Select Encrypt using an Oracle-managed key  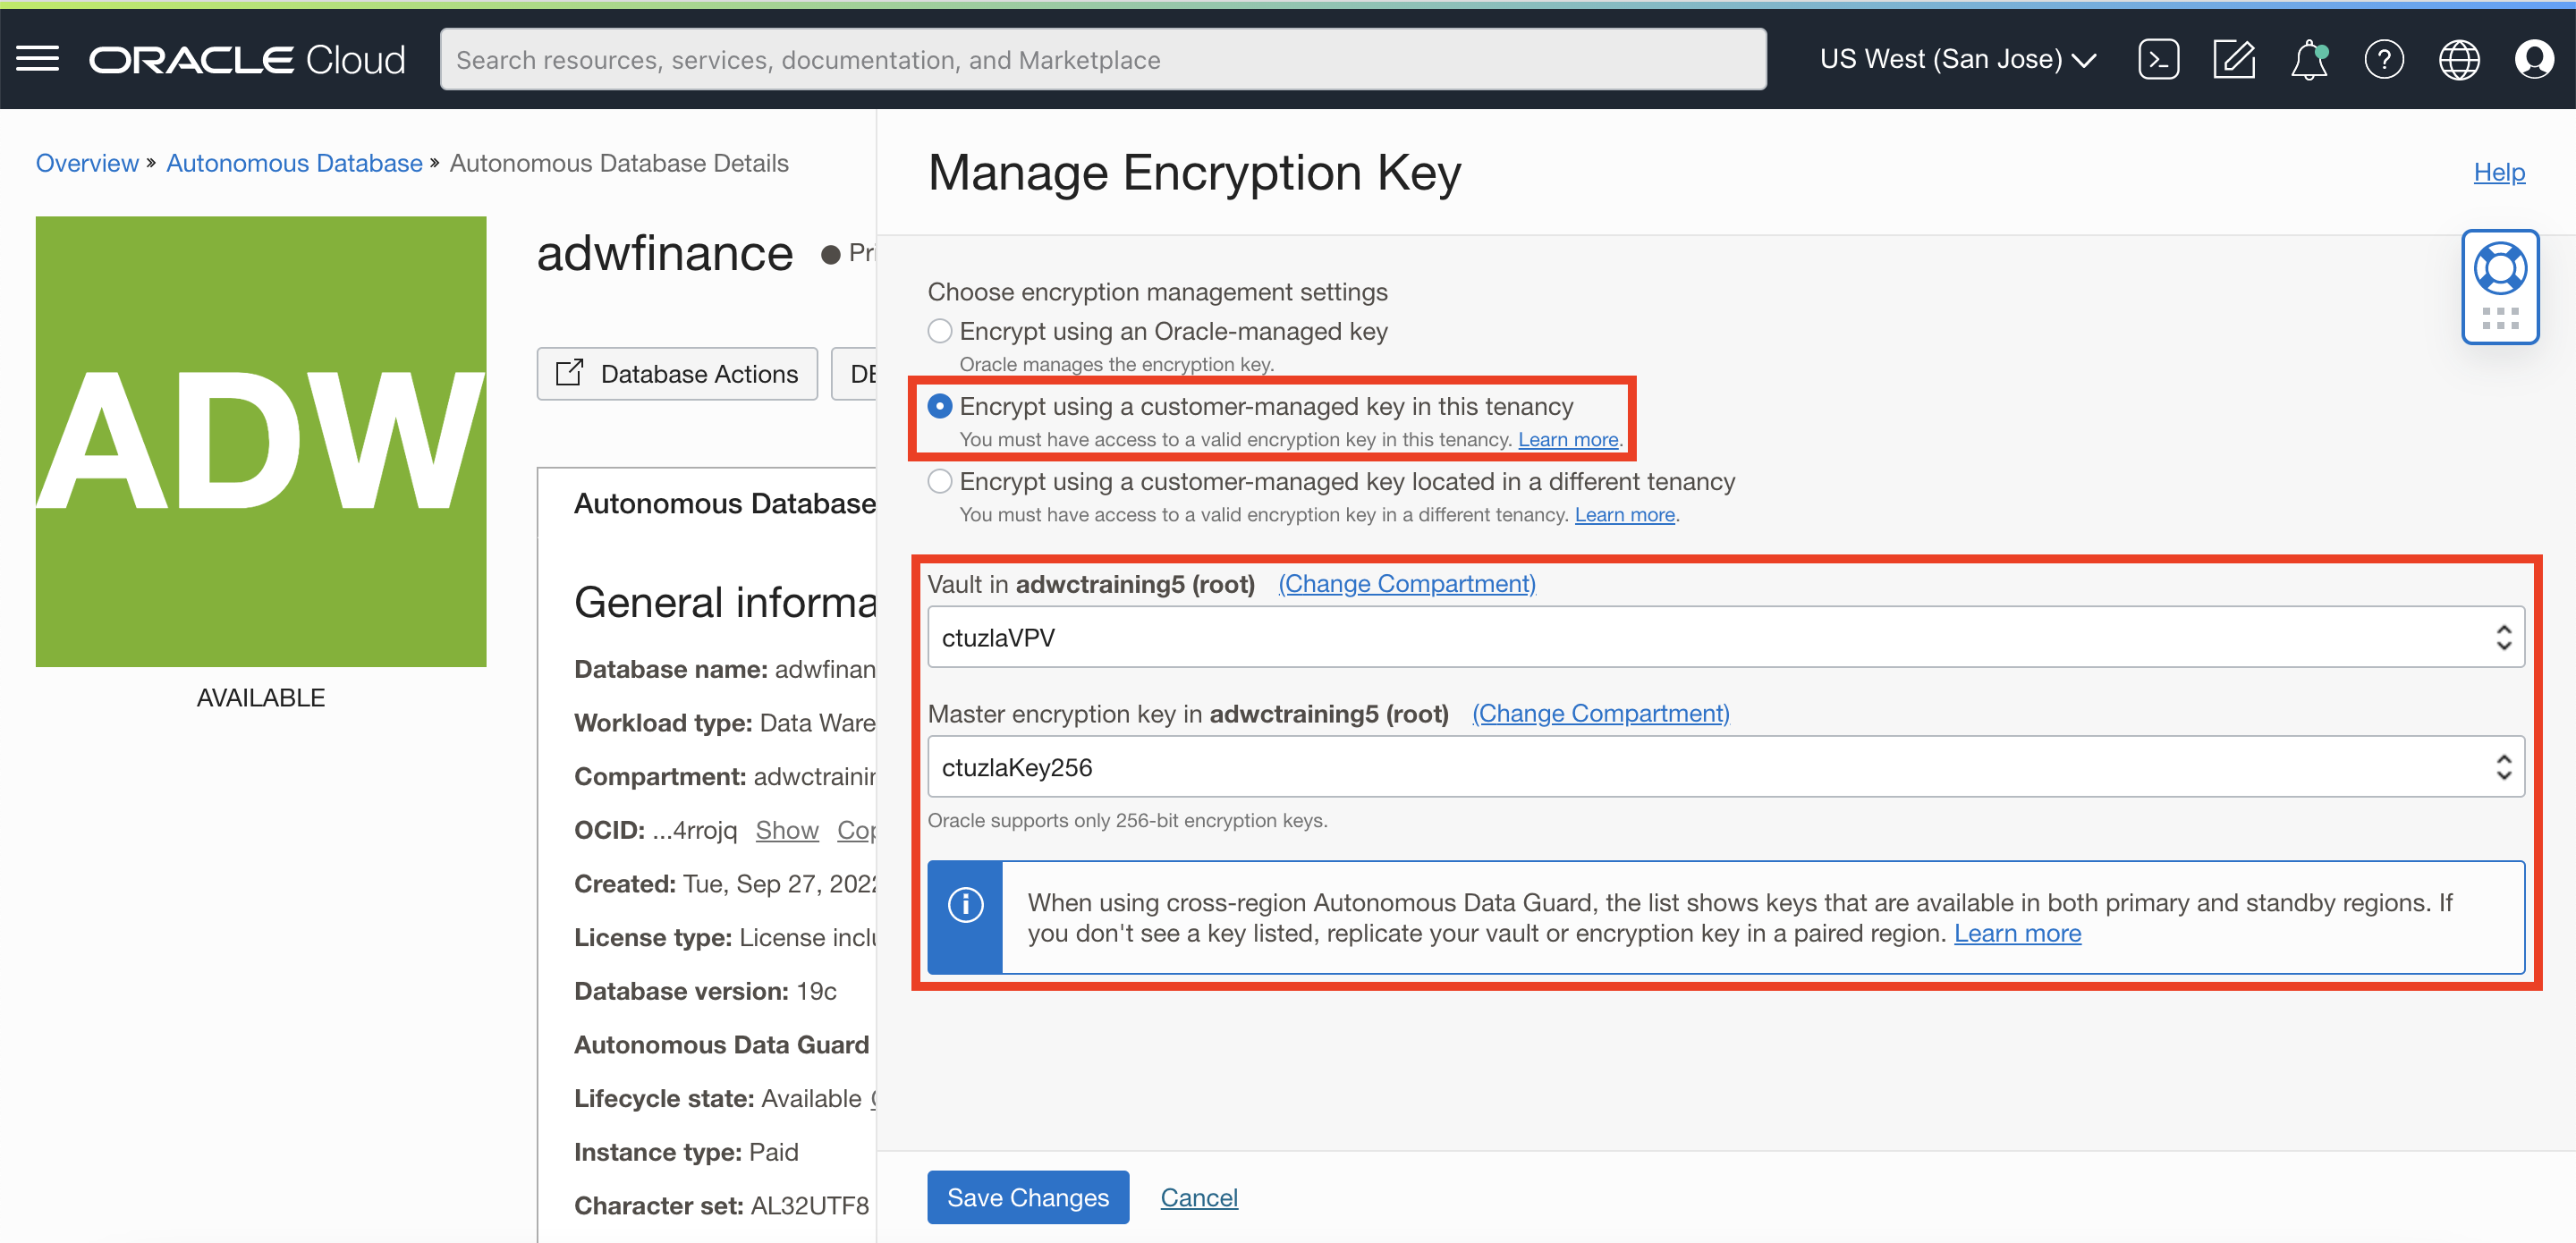point(939,330)
